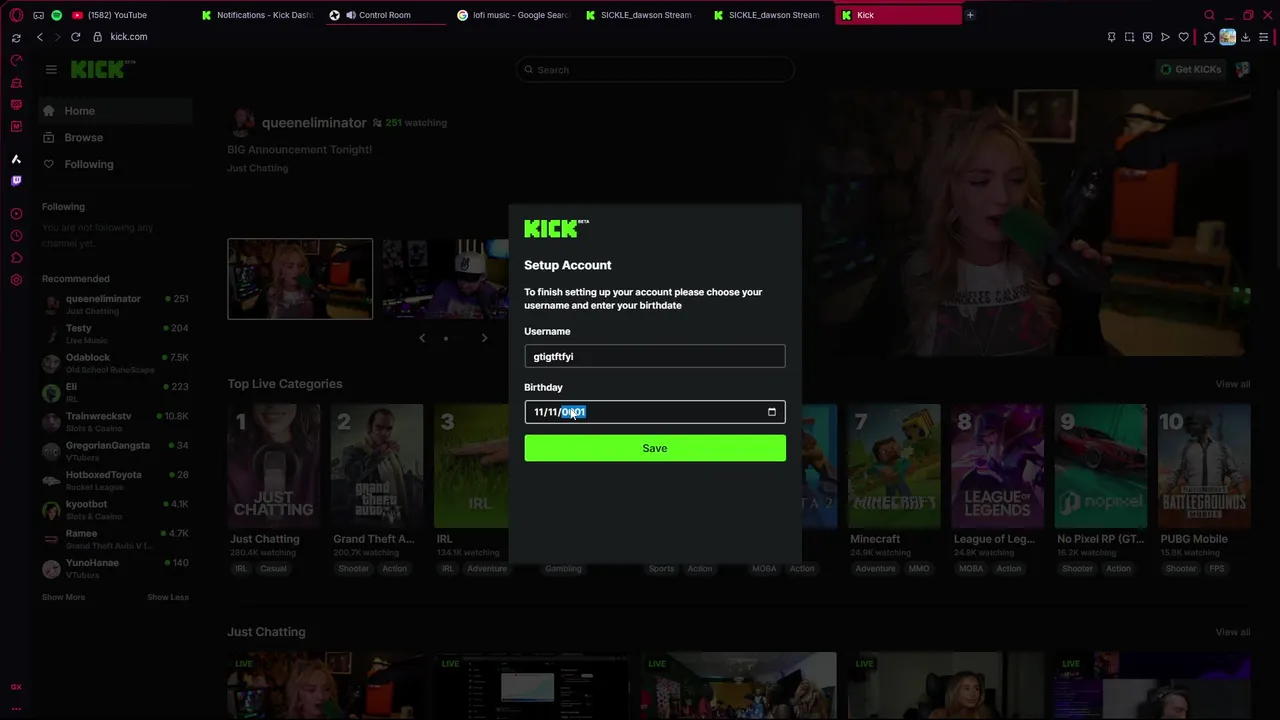Click the Kick user avatar menu
1280x720 pixels.
pyautogui.click(x=1242, y=69)
